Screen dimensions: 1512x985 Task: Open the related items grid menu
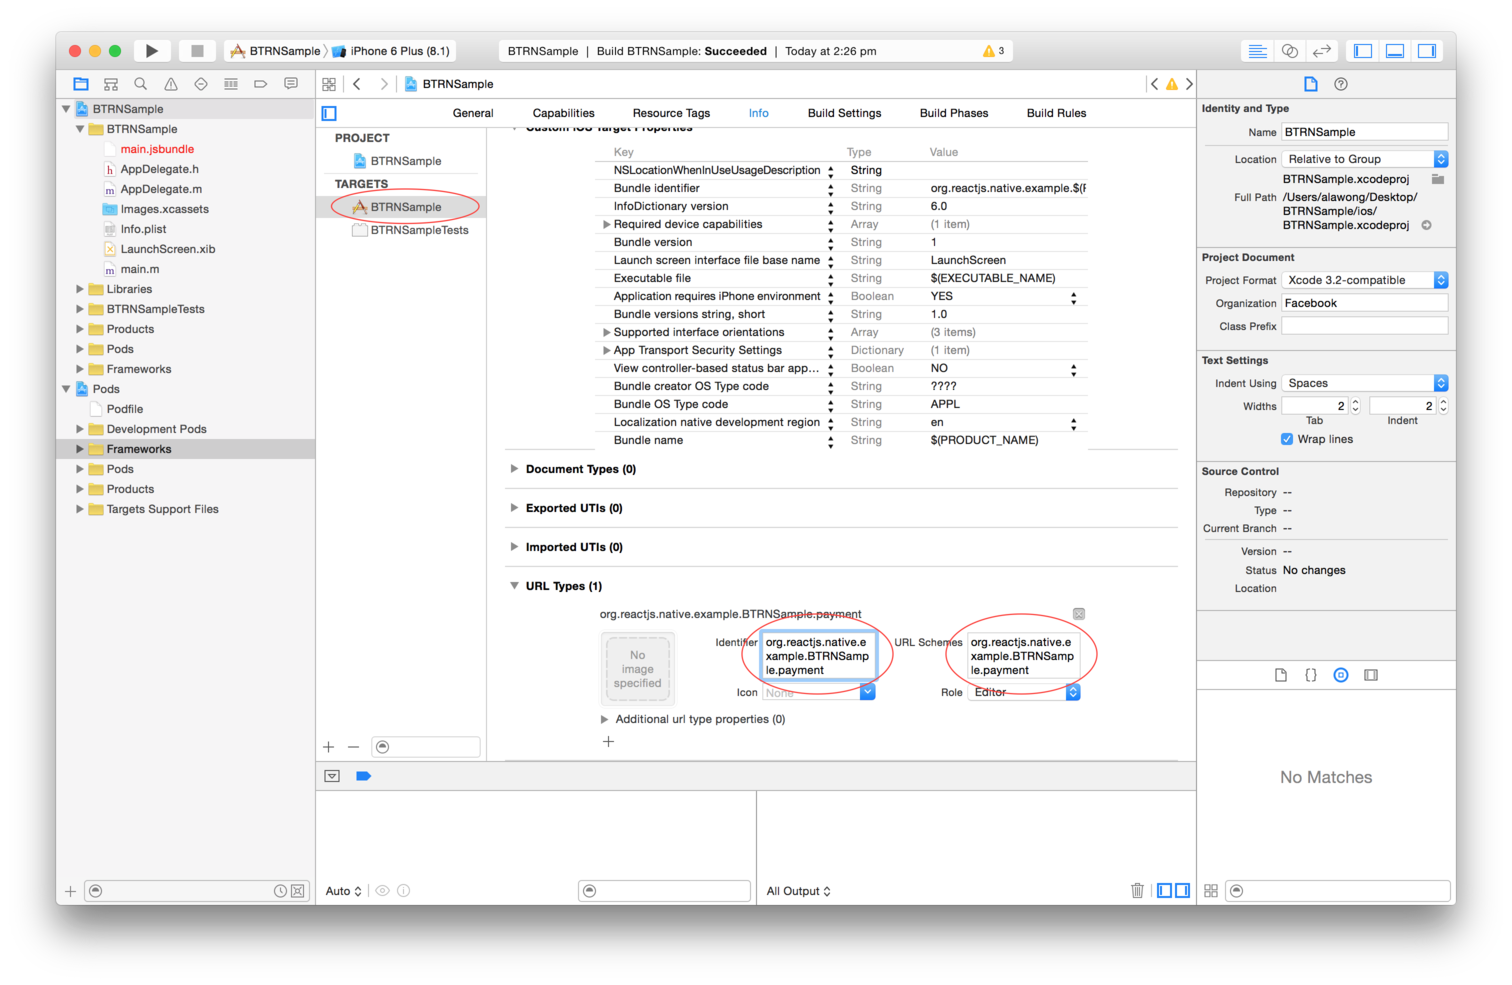click(x=329, y=84)
